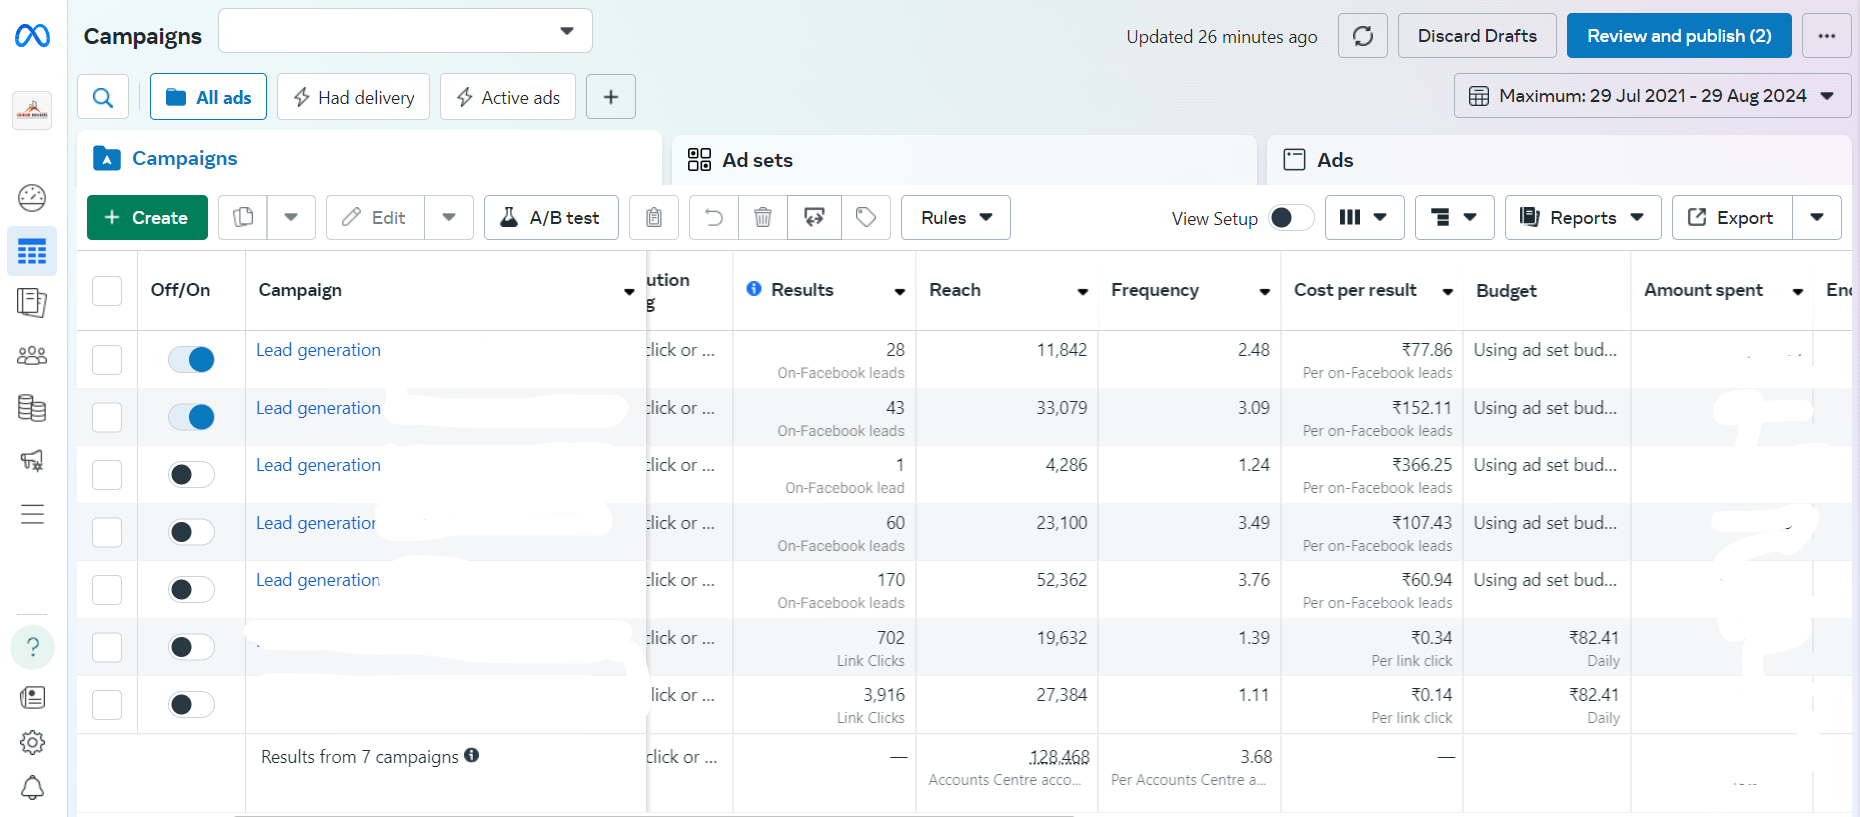Click the account selector field beside Campaigns
The width and height of the screenshot is (1860, 817).
405,31
